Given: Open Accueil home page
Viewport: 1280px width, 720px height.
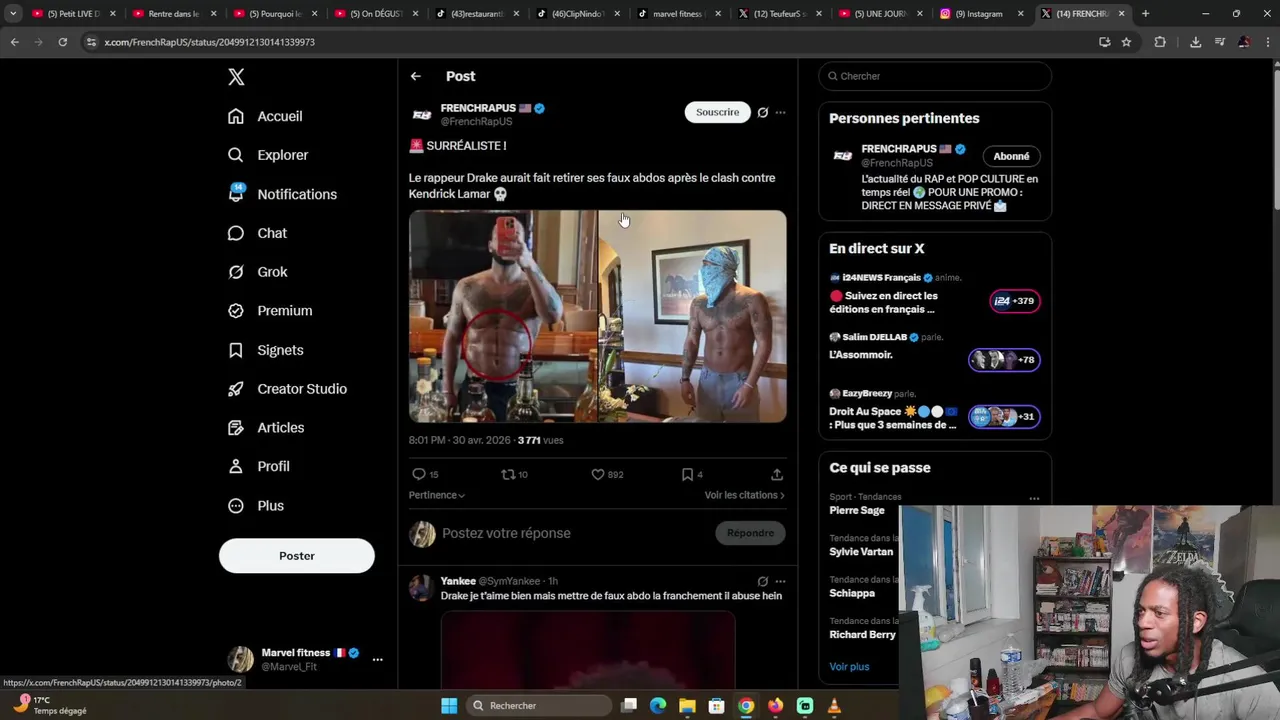Looking at the screenshot, I should click(x=265, y=116).
